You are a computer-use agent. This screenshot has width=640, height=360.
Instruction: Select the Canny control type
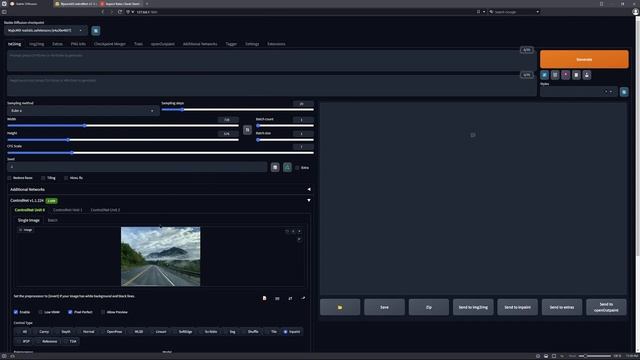(x=41, y=332)
